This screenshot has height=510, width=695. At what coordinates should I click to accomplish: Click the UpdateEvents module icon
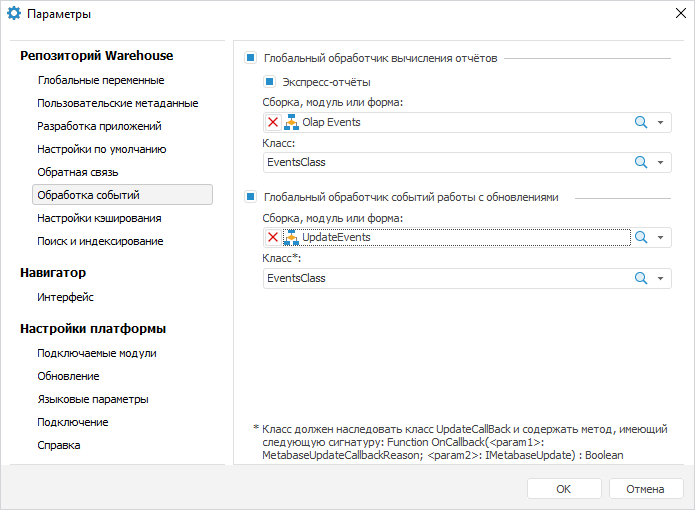pyautogui.click(x=292, y=237)
